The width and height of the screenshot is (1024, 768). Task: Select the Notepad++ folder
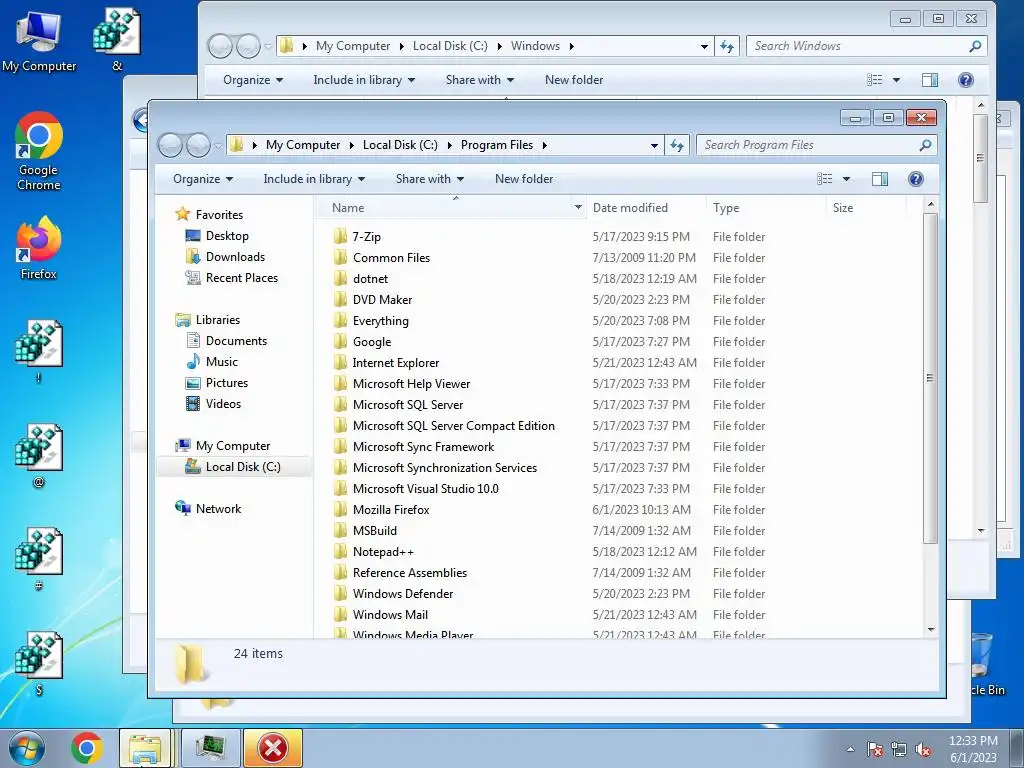[383, 552]
